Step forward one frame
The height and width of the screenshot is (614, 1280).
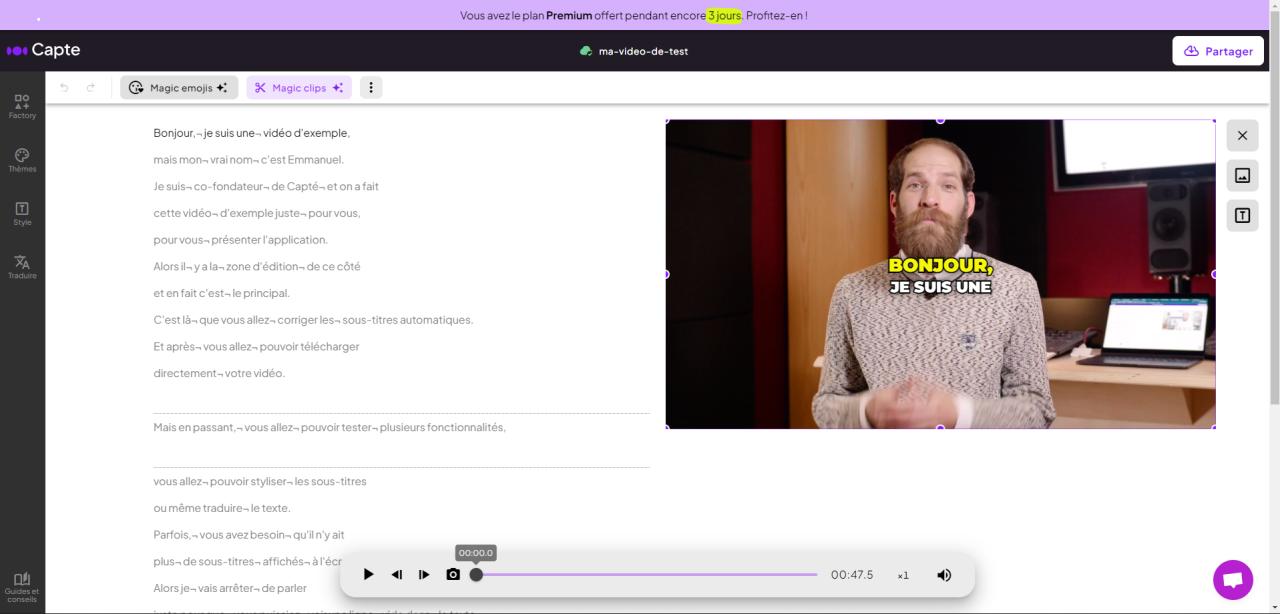pyautogui.click(x=424, y=575)
